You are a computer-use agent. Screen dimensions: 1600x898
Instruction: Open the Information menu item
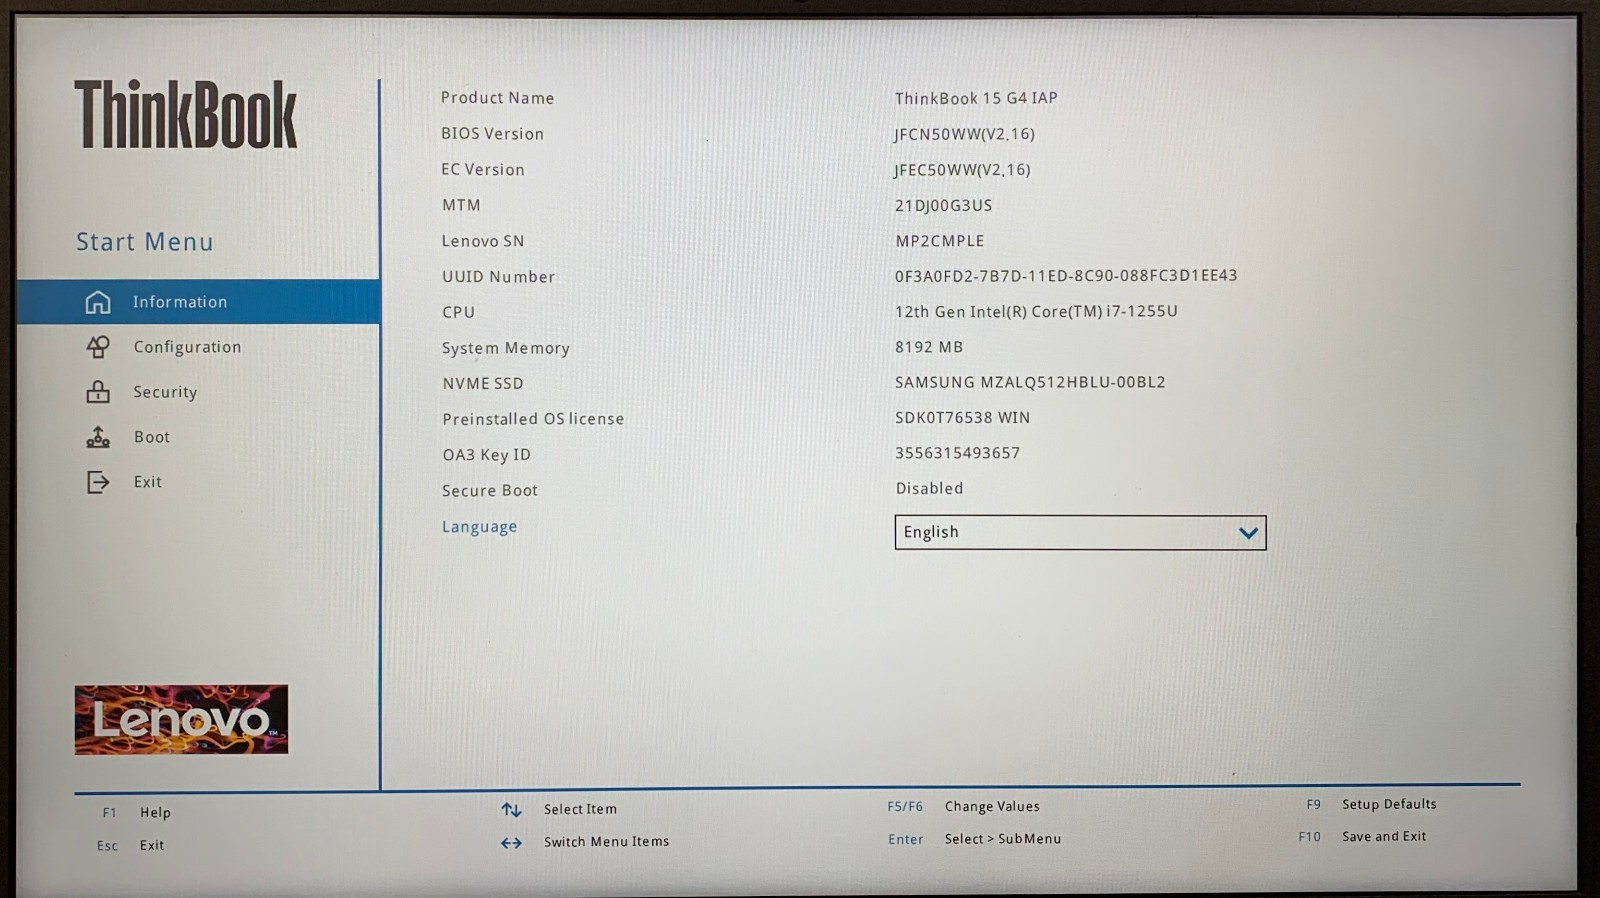point(198,302)
